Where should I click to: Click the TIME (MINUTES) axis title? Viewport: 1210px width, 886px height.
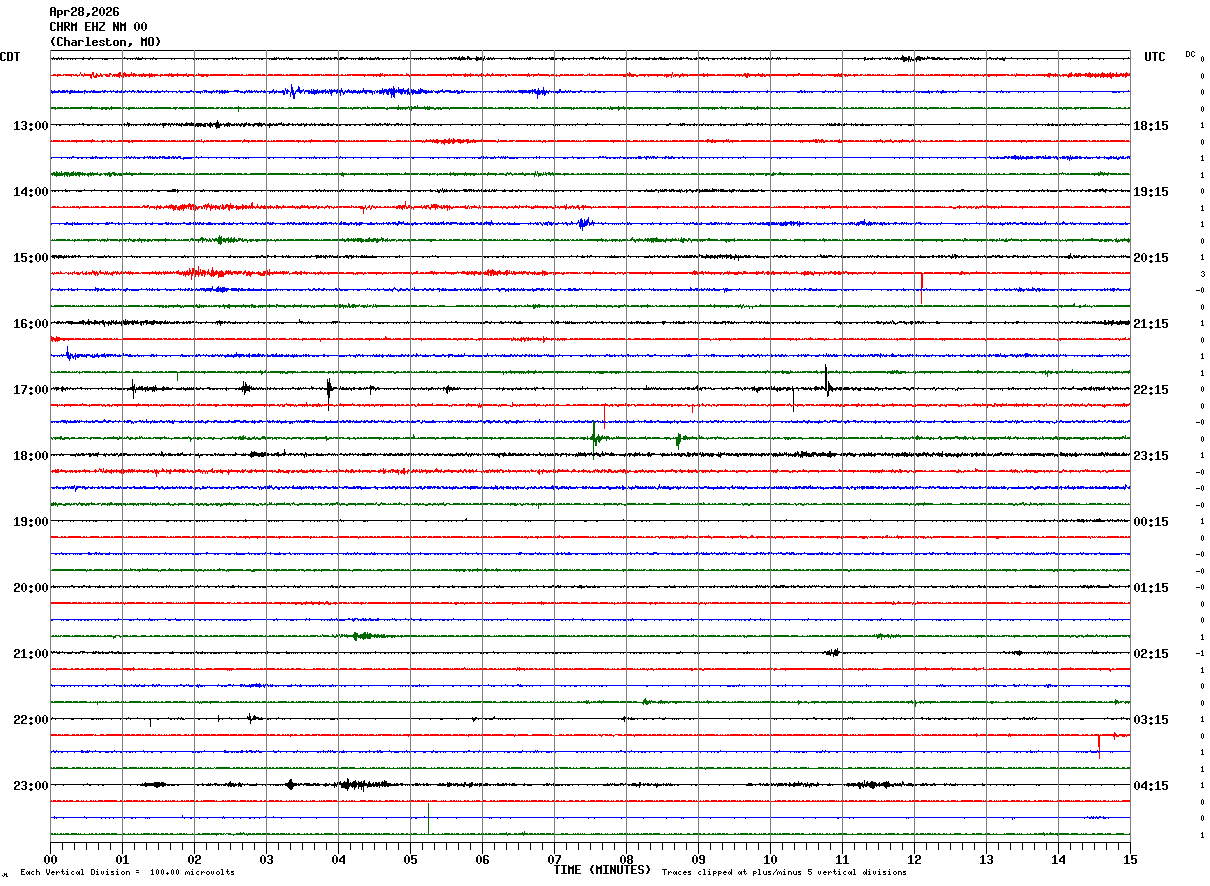pyautogui.click(x=602, y=870)
